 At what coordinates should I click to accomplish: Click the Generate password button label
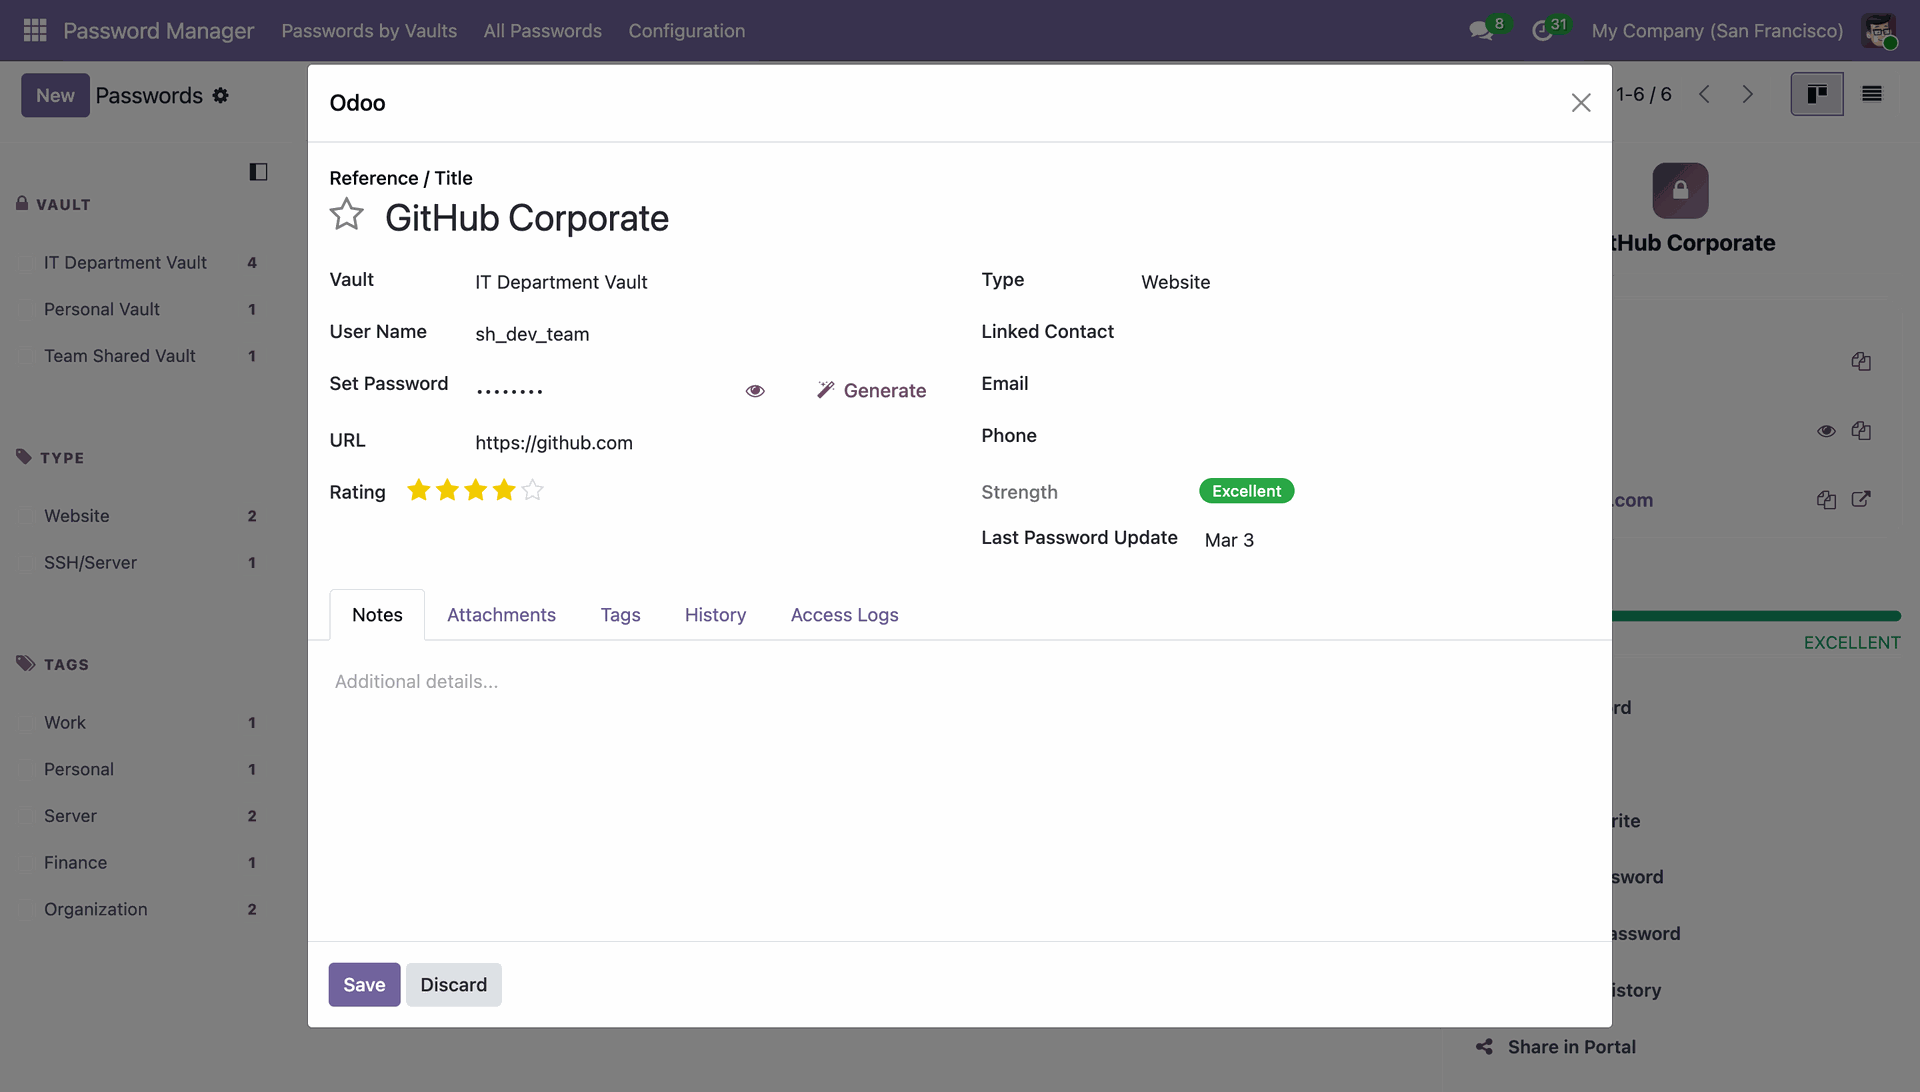(x=884, y=391)
